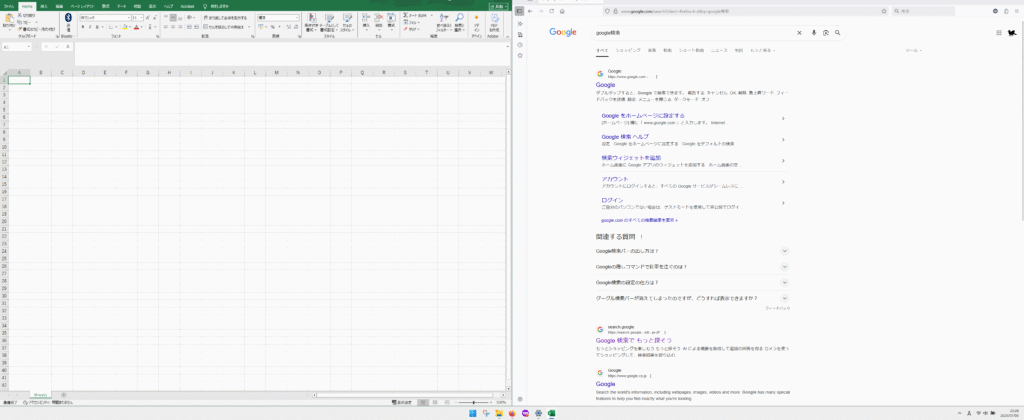Apply red font color in Excel
Viewport: 1024px width, 420px height.
coord(136,27)
